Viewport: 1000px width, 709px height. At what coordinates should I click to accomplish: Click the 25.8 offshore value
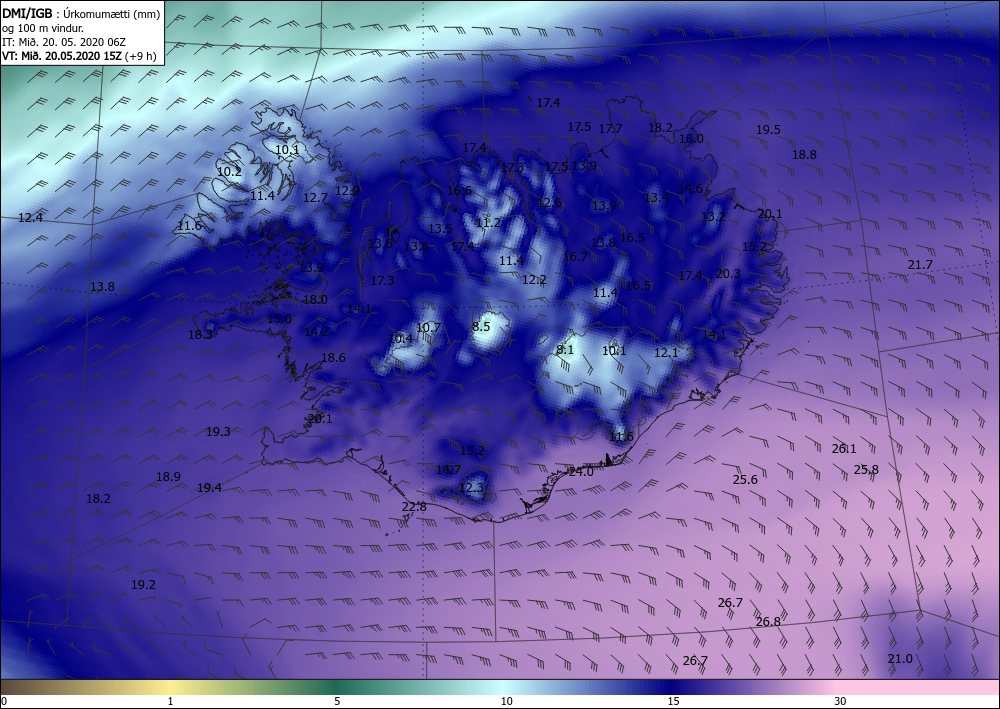click(866, 469)
